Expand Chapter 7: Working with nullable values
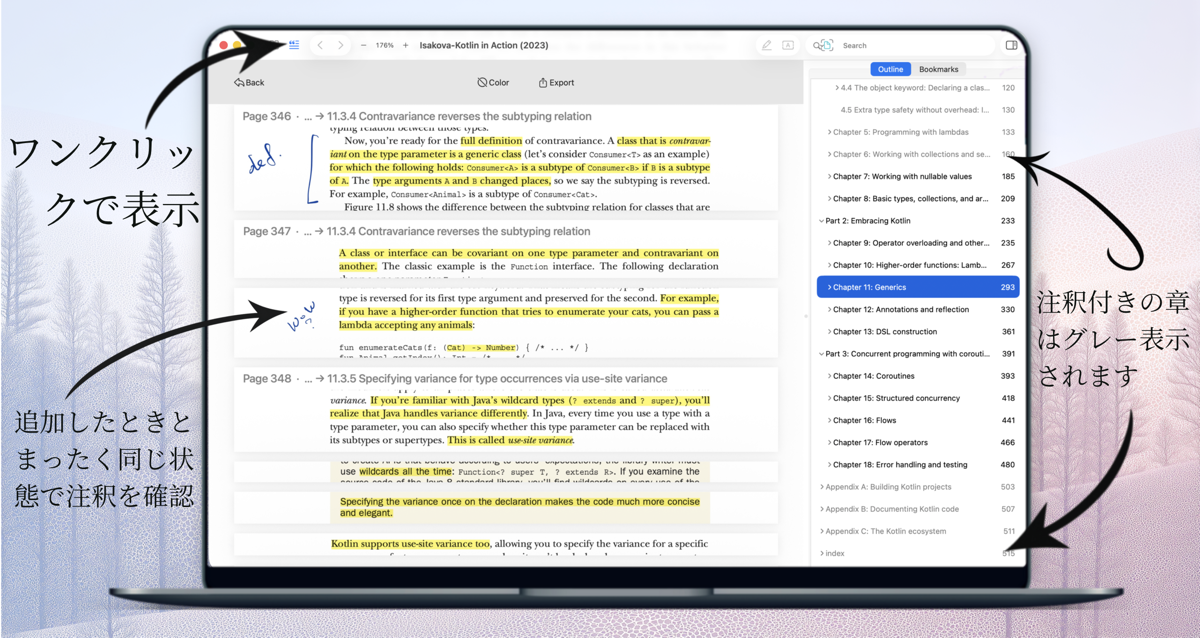1200x638 pixels. [x=829, y=176]
